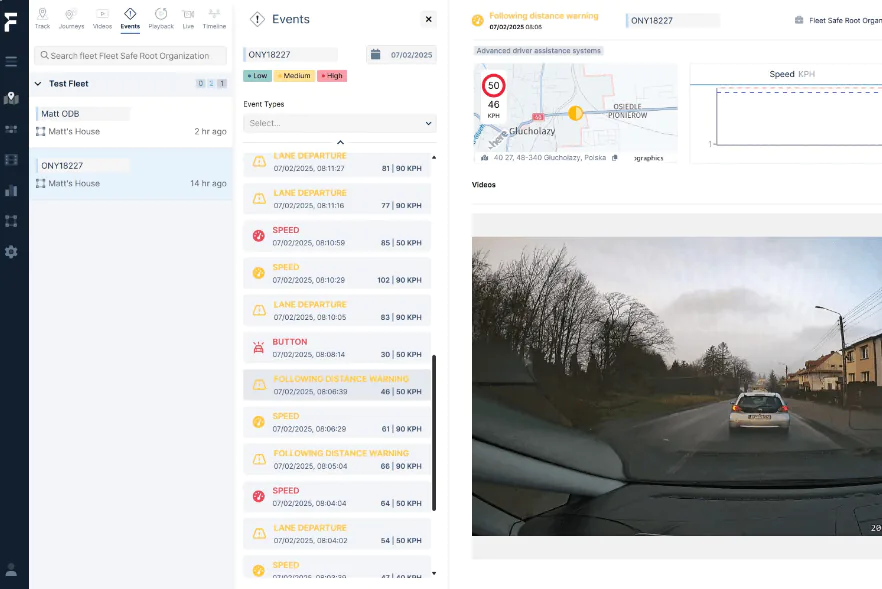Toggle the Medium severity filter

click(x=294, y=76)
